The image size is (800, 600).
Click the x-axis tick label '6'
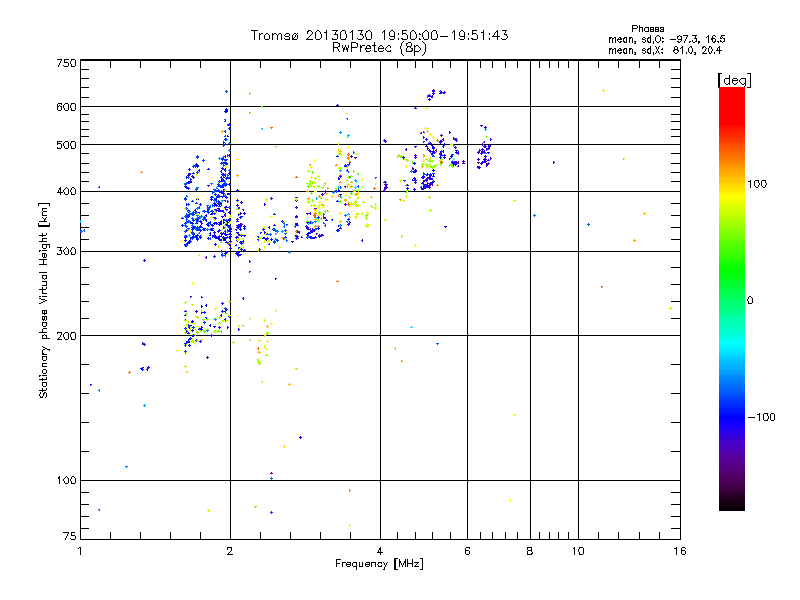467,551
